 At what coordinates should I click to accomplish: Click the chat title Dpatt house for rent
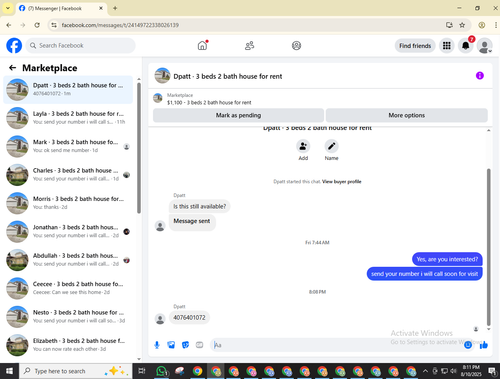point(228,76)
